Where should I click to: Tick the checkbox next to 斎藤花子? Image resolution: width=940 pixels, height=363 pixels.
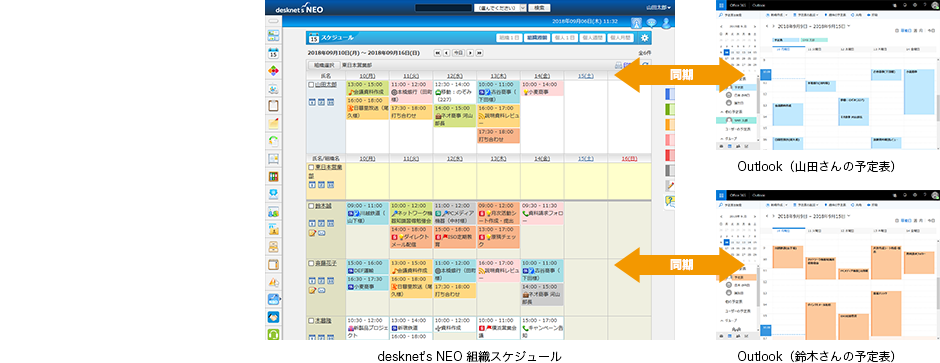click(x=311, y=264)
